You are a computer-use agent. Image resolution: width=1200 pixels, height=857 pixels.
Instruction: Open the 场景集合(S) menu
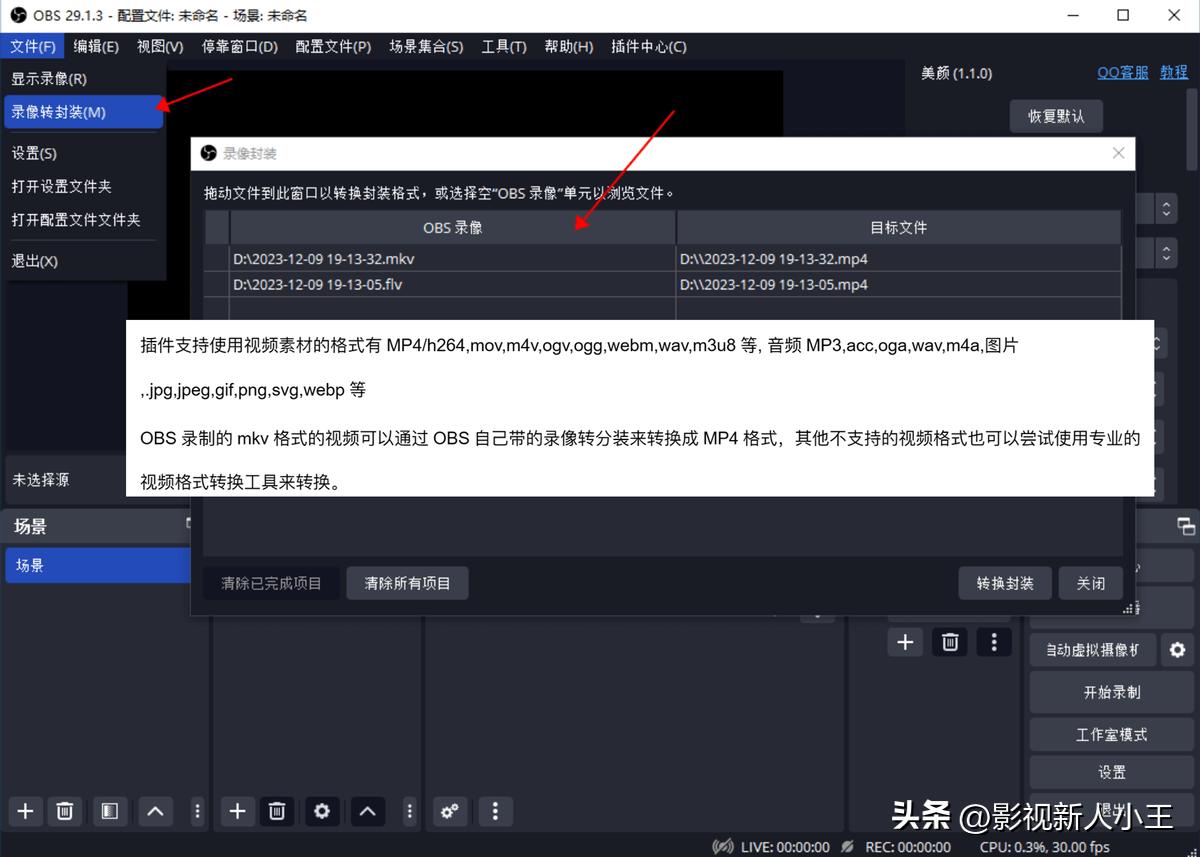(426, 46)
